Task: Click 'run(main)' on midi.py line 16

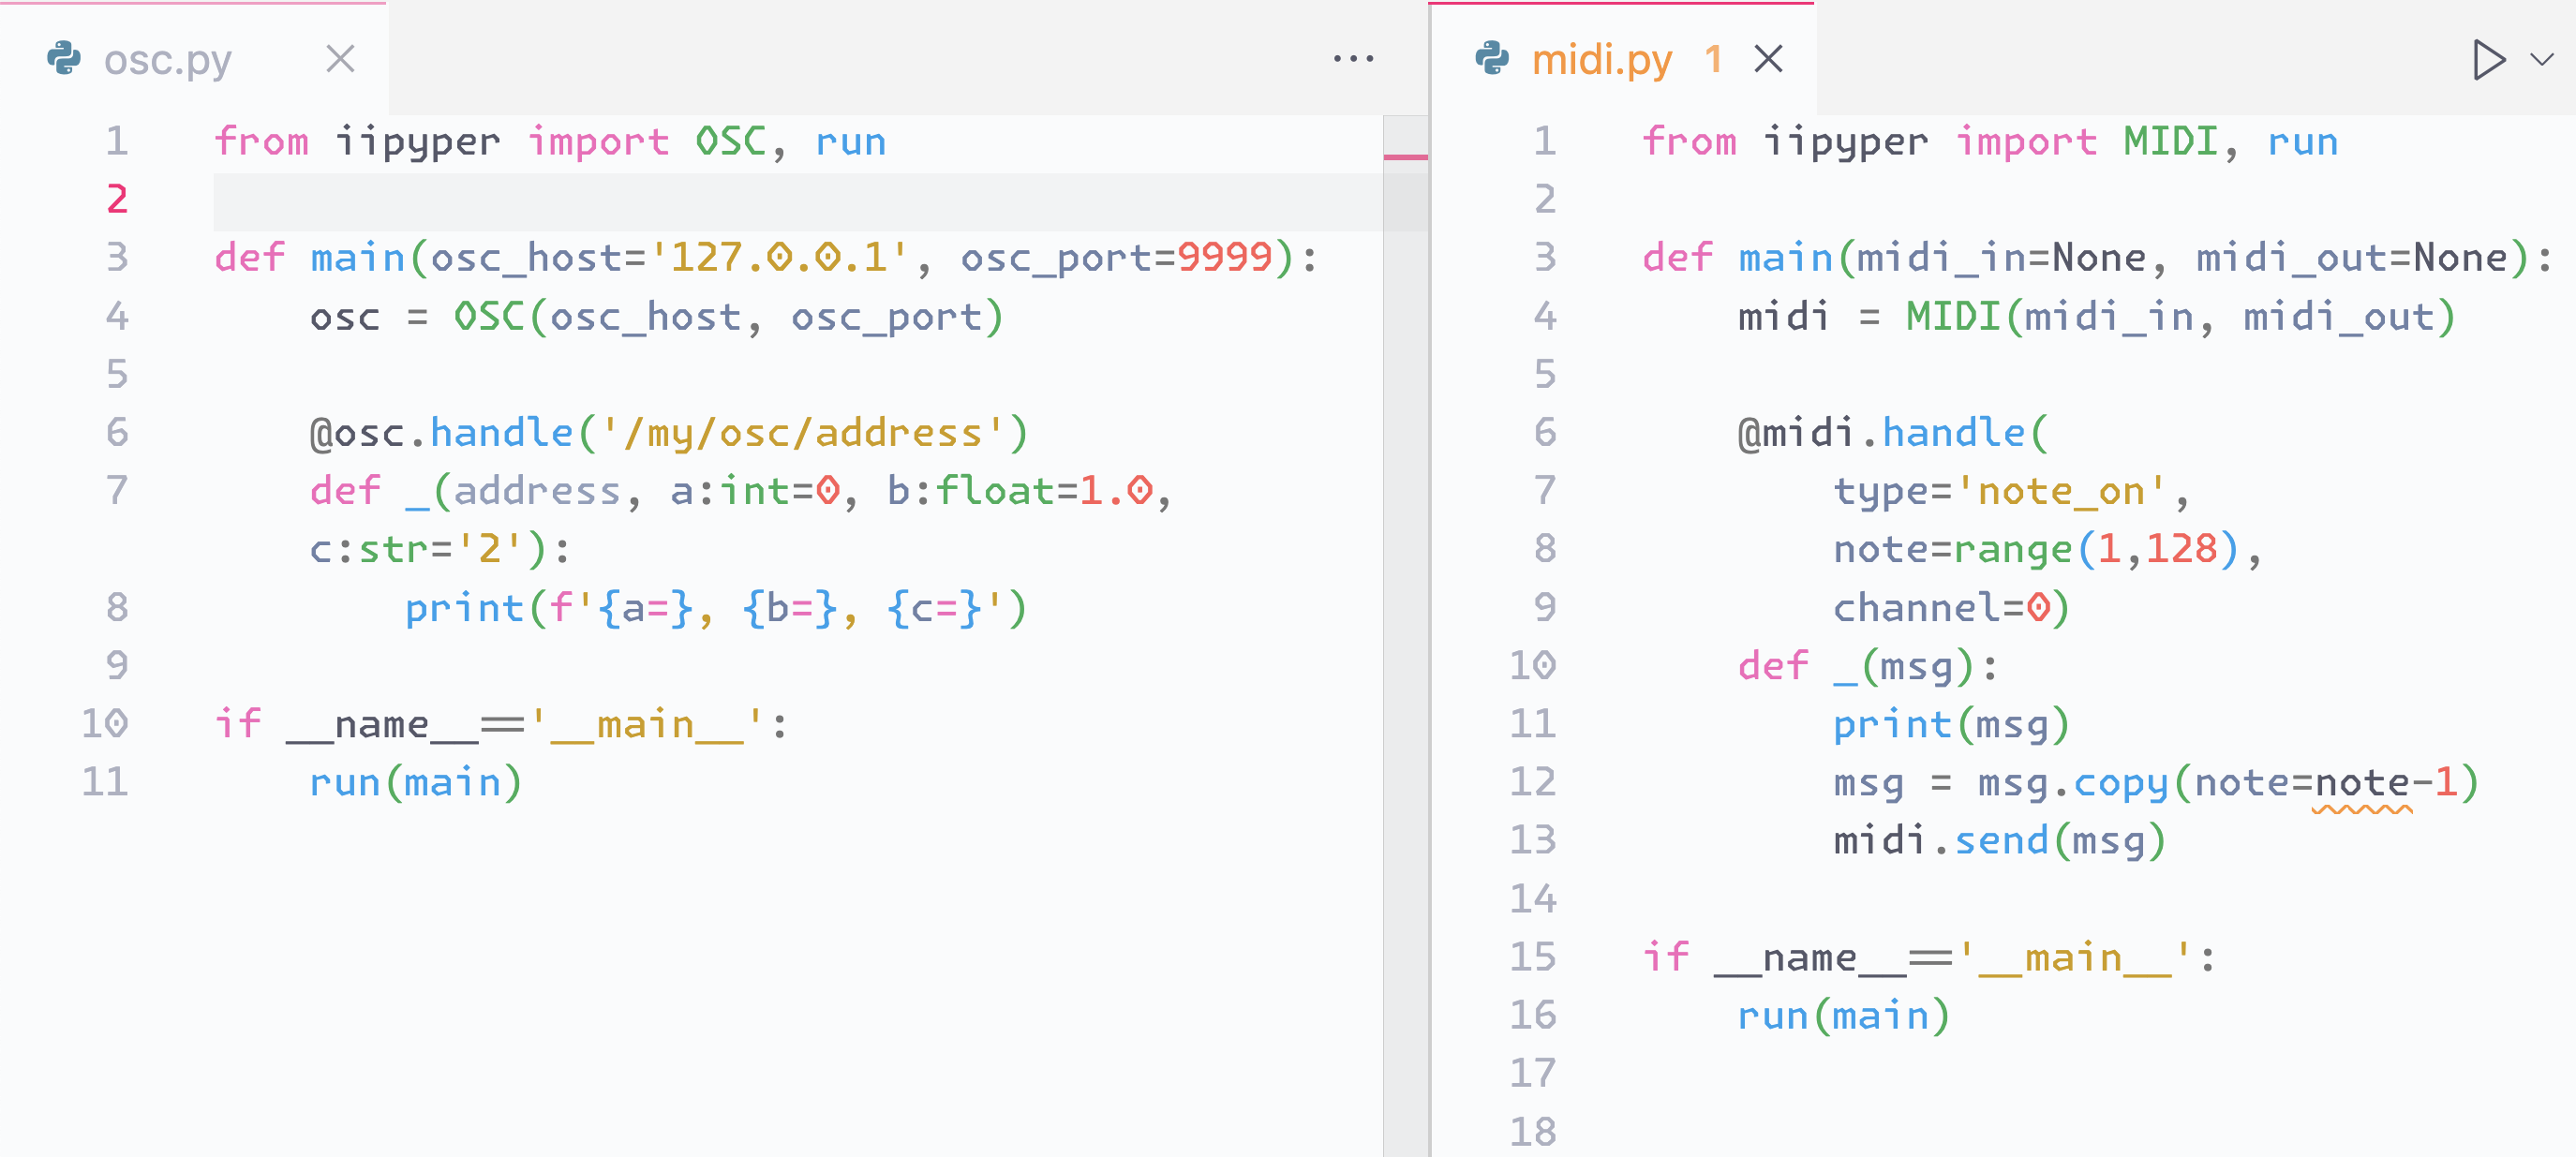Action: 1844,1017
